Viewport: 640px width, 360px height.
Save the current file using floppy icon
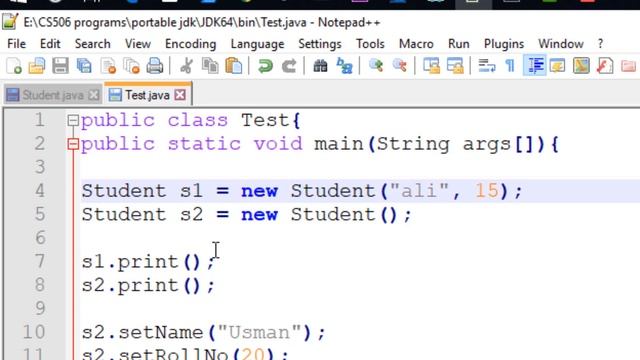pos(60,66)
